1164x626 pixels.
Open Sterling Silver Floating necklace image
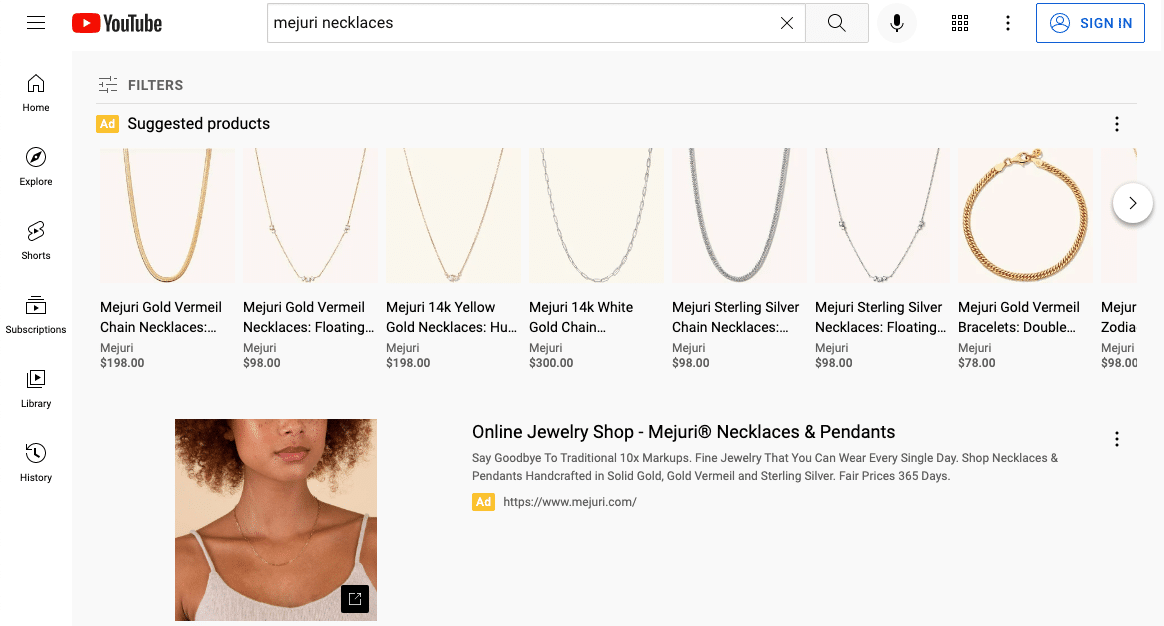point(882,215)
